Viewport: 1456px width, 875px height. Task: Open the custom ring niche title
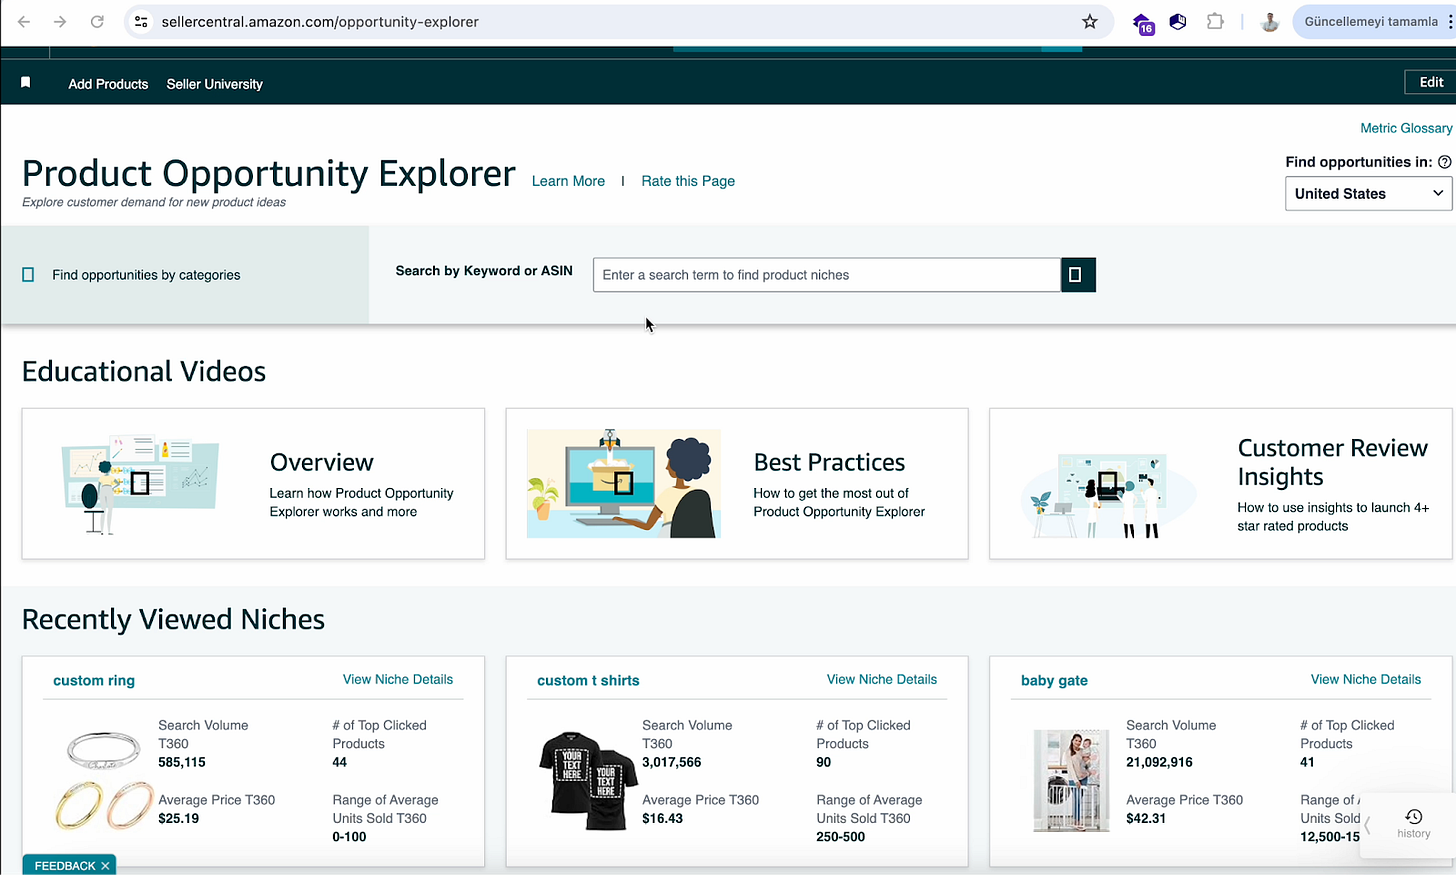tap(94, 680)
